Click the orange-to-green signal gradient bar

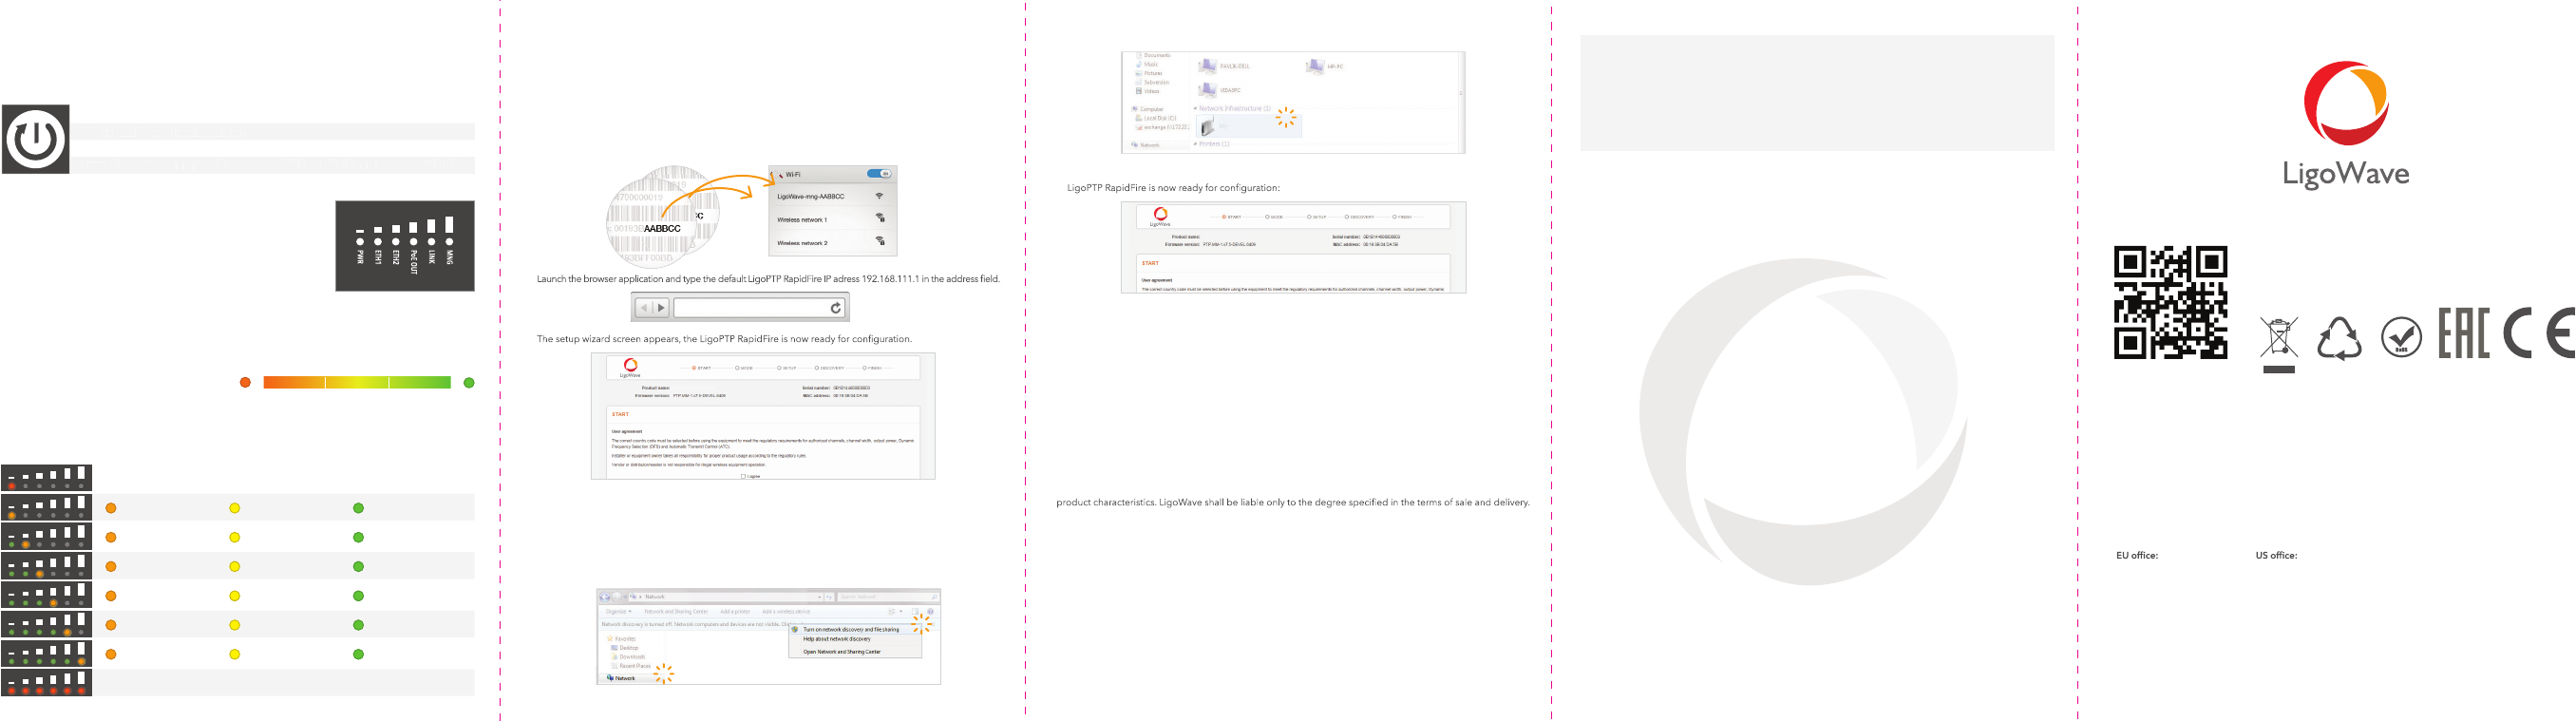(357, 383)
